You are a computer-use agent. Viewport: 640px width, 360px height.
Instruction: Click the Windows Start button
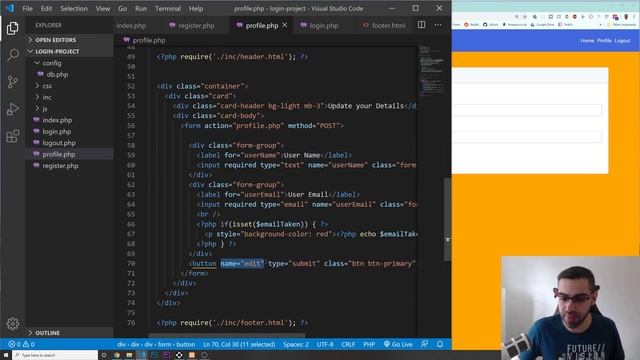tap(6, 355)
